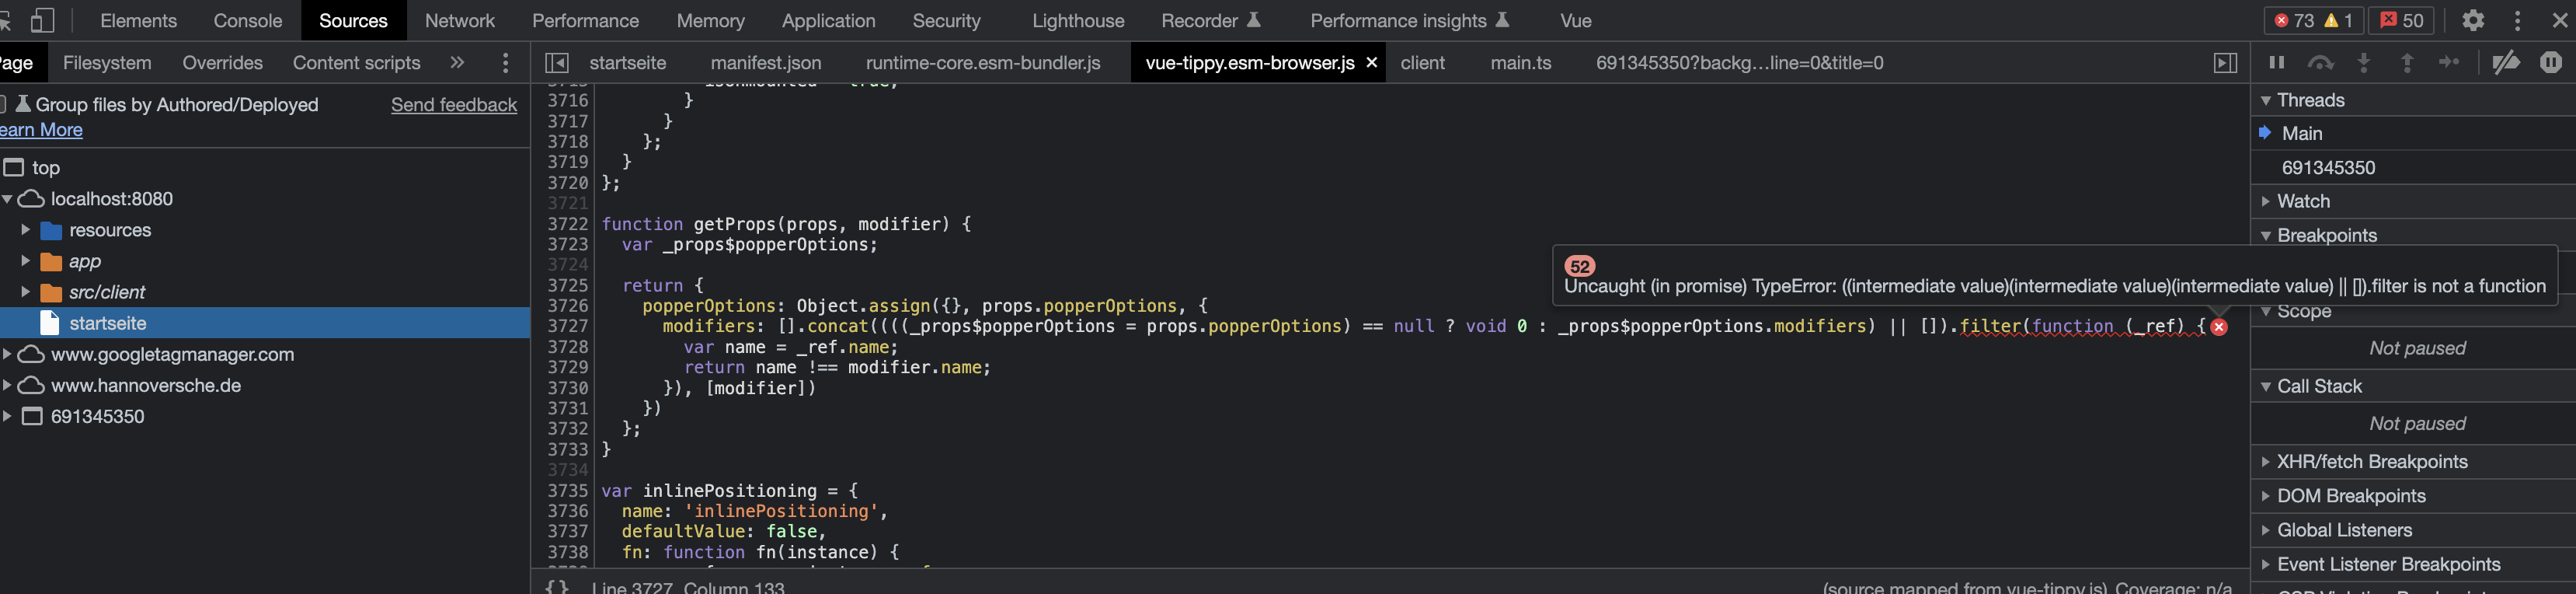Click the www.hannoversche.de cloud icon

coord(31,385)
